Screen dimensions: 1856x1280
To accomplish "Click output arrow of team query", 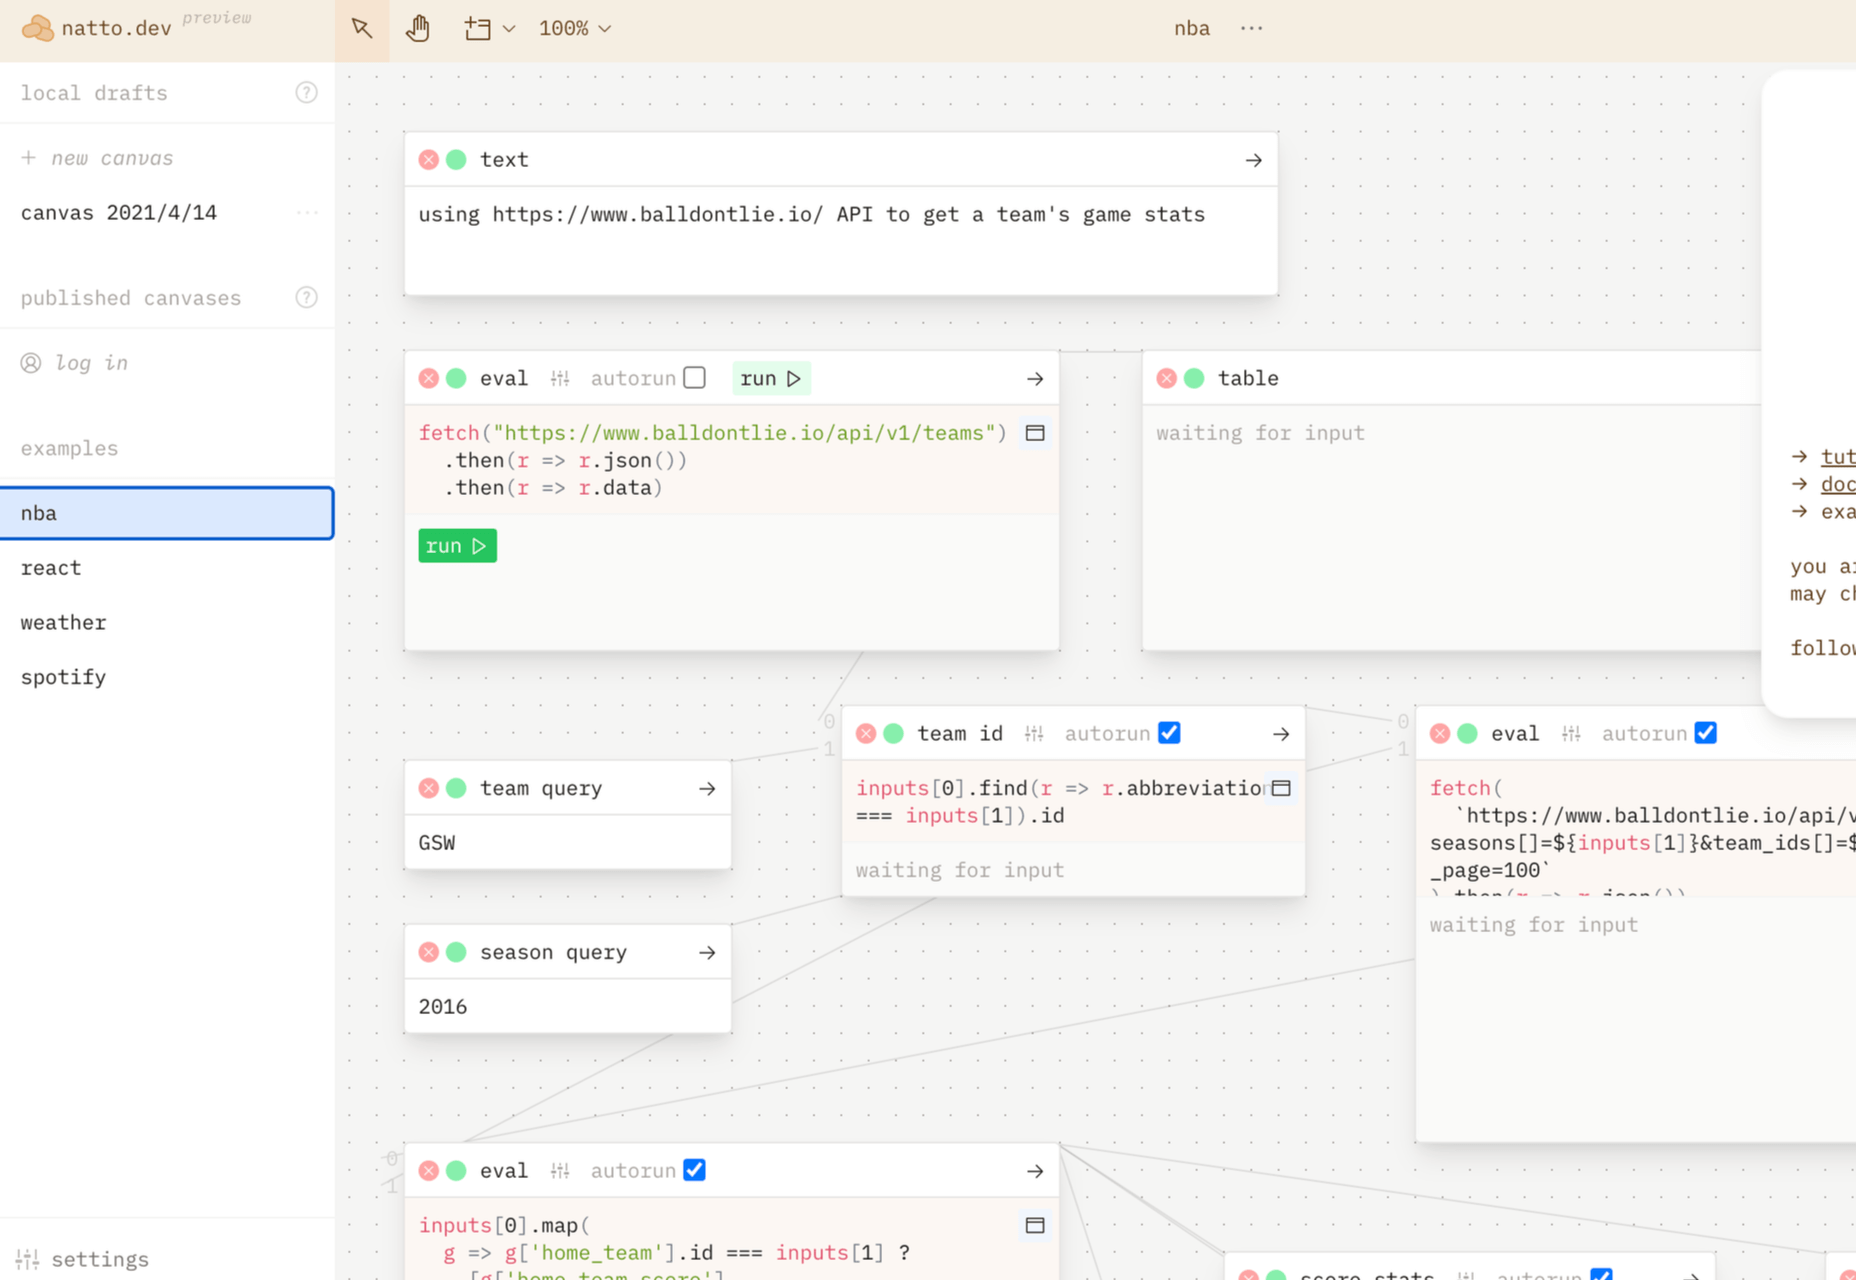I will [707, 789].
